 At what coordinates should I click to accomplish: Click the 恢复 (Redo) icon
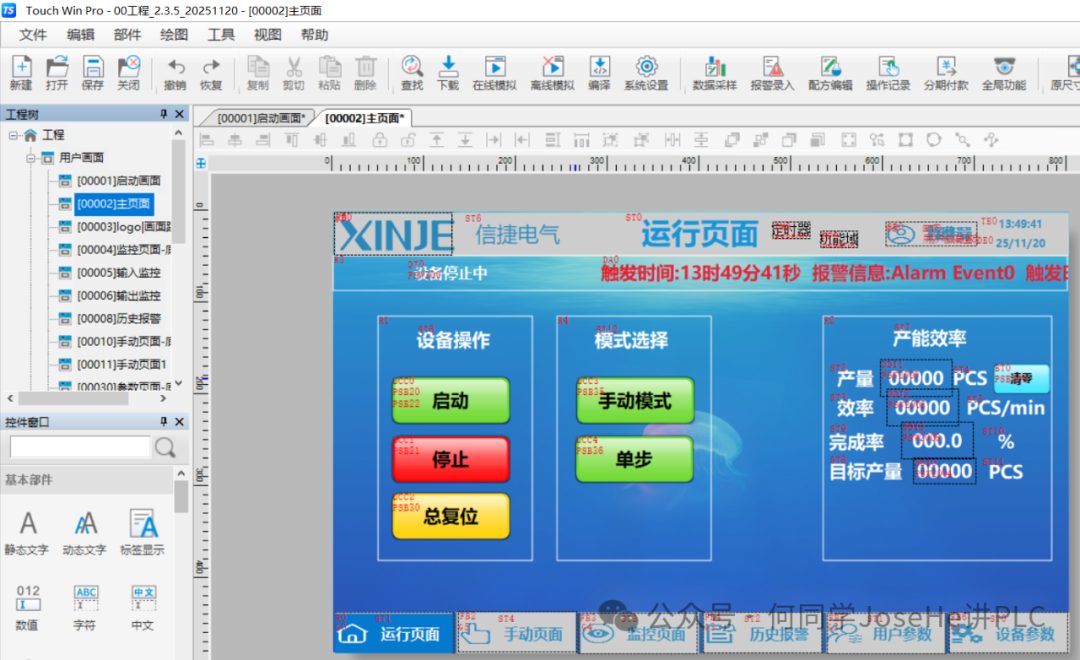click(x=211, y=73)
